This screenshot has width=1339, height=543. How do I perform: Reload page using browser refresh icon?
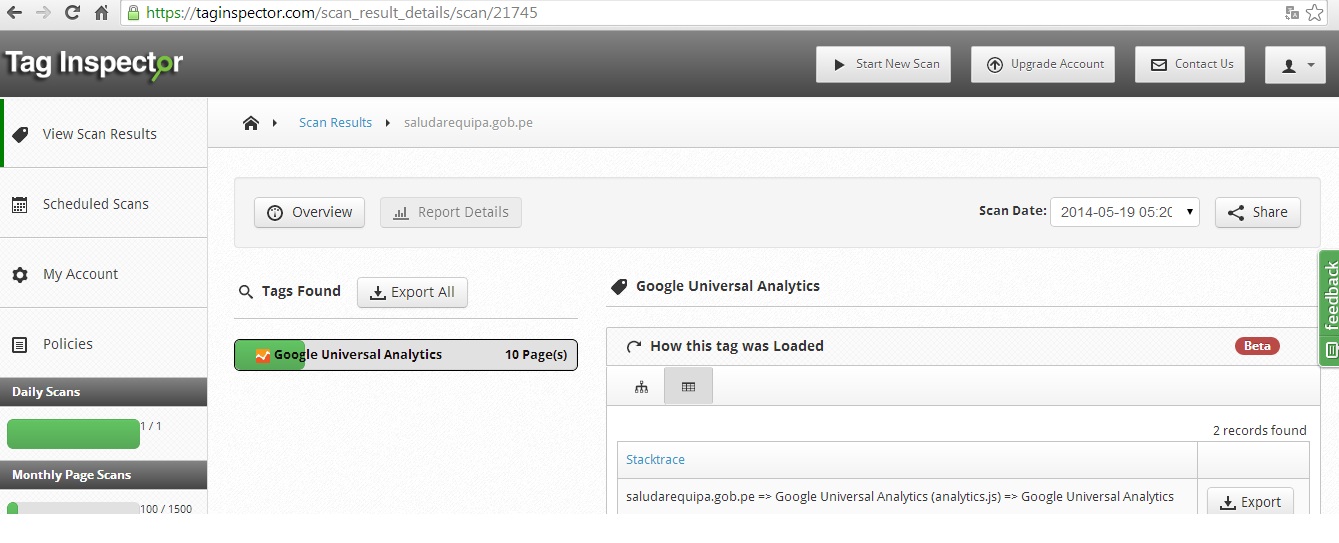click(72, 13)
